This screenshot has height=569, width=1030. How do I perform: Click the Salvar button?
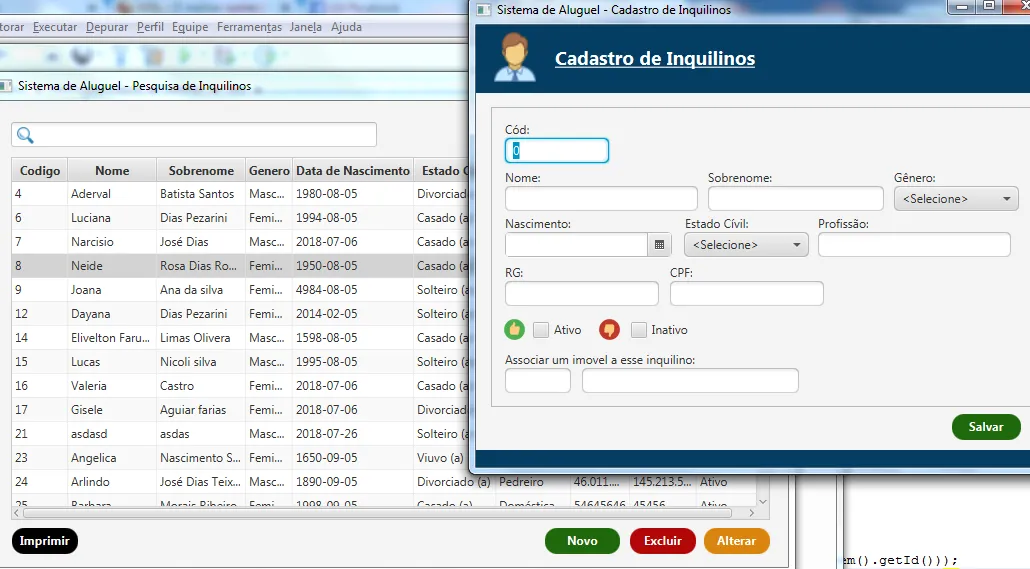click(x=986, y=427)
